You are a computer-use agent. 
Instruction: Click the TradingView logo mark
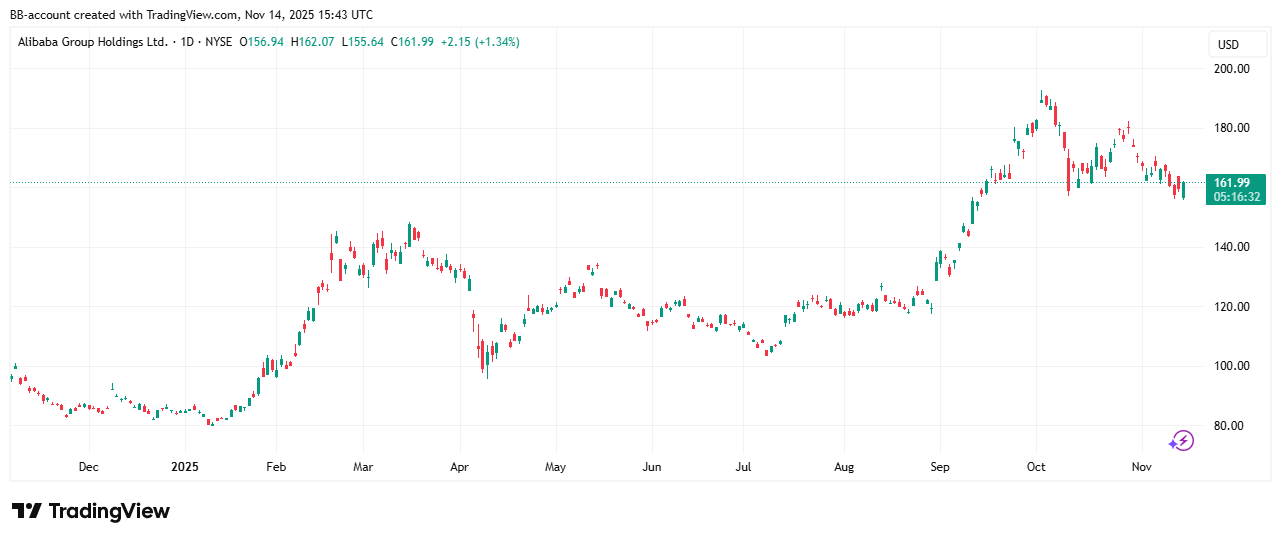pyautogui.click(x=27, y=511)
